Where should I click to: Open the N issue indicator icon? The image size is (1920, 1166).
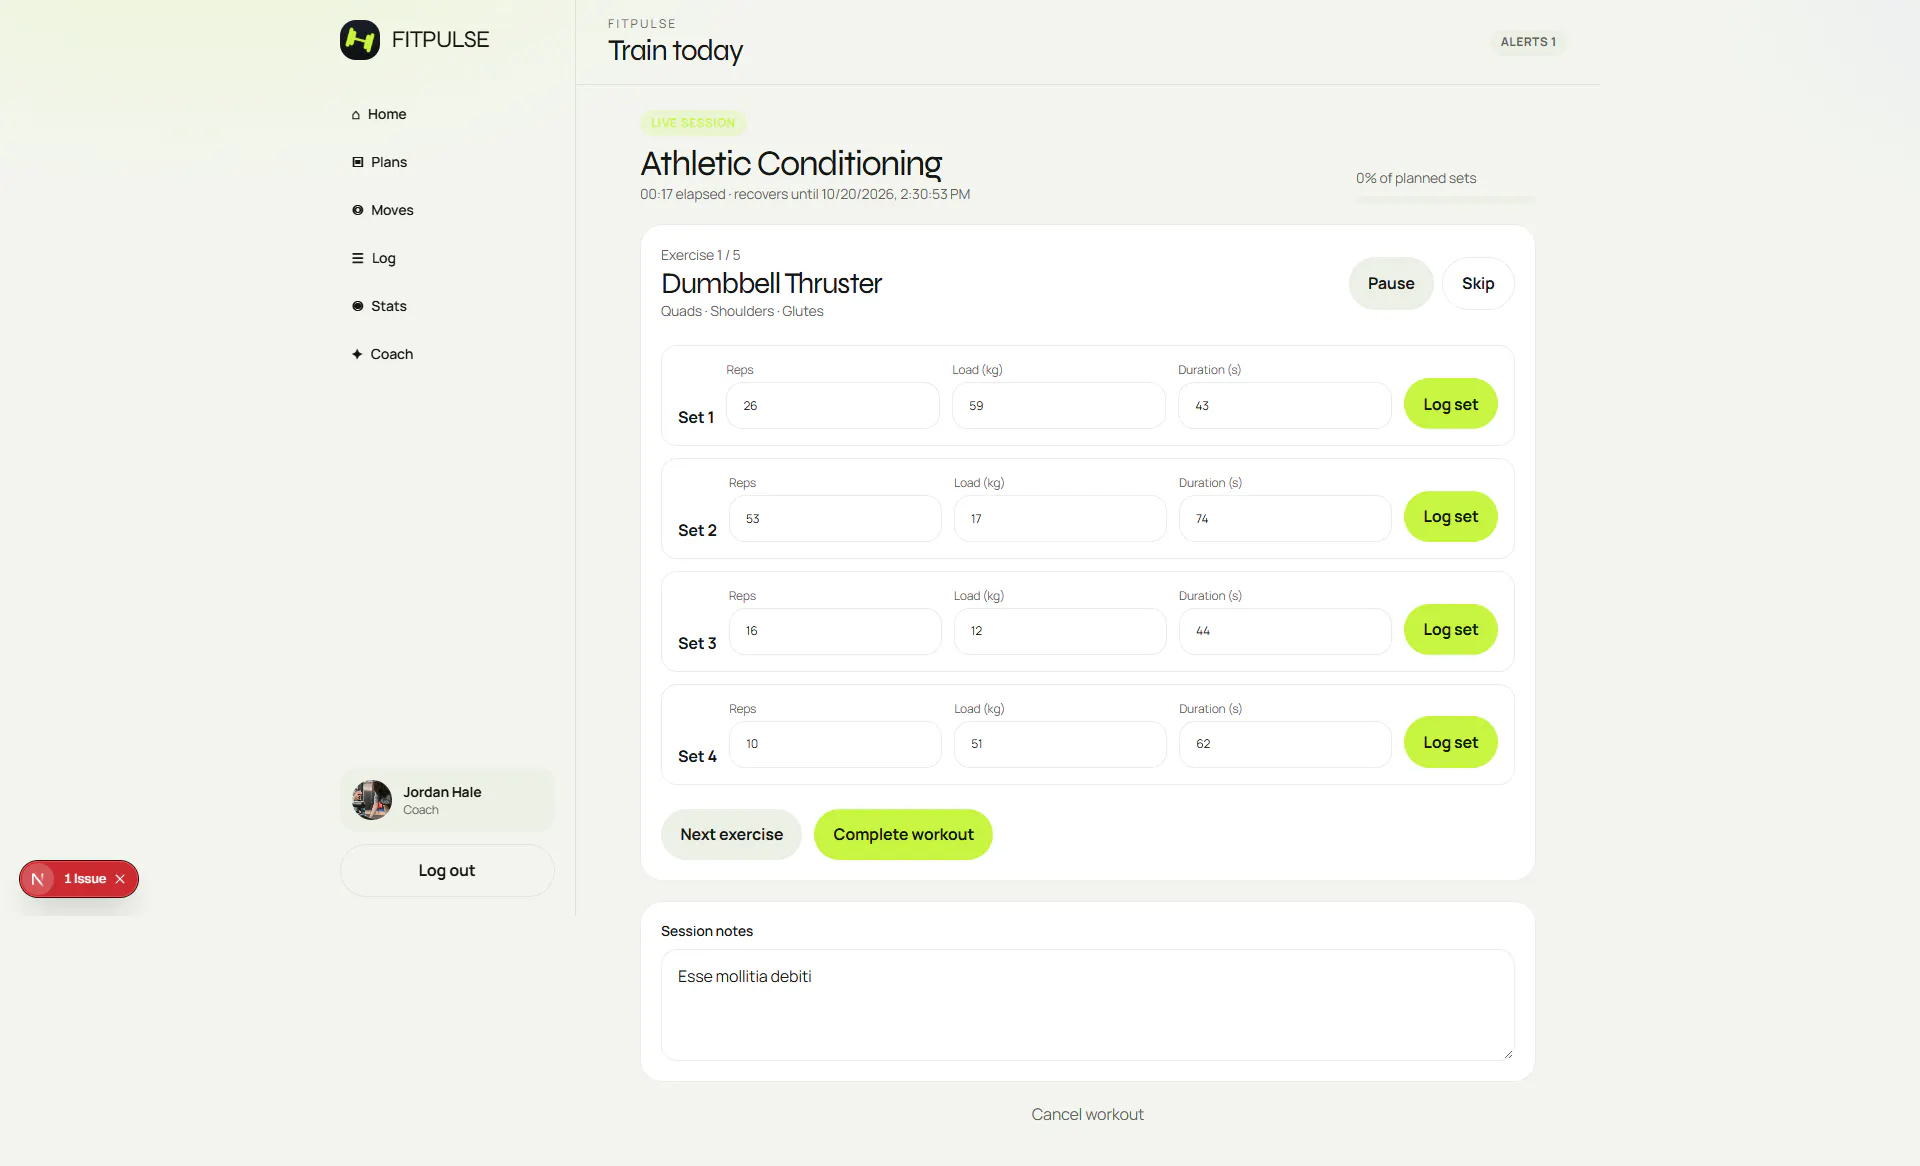pos(38,879)
